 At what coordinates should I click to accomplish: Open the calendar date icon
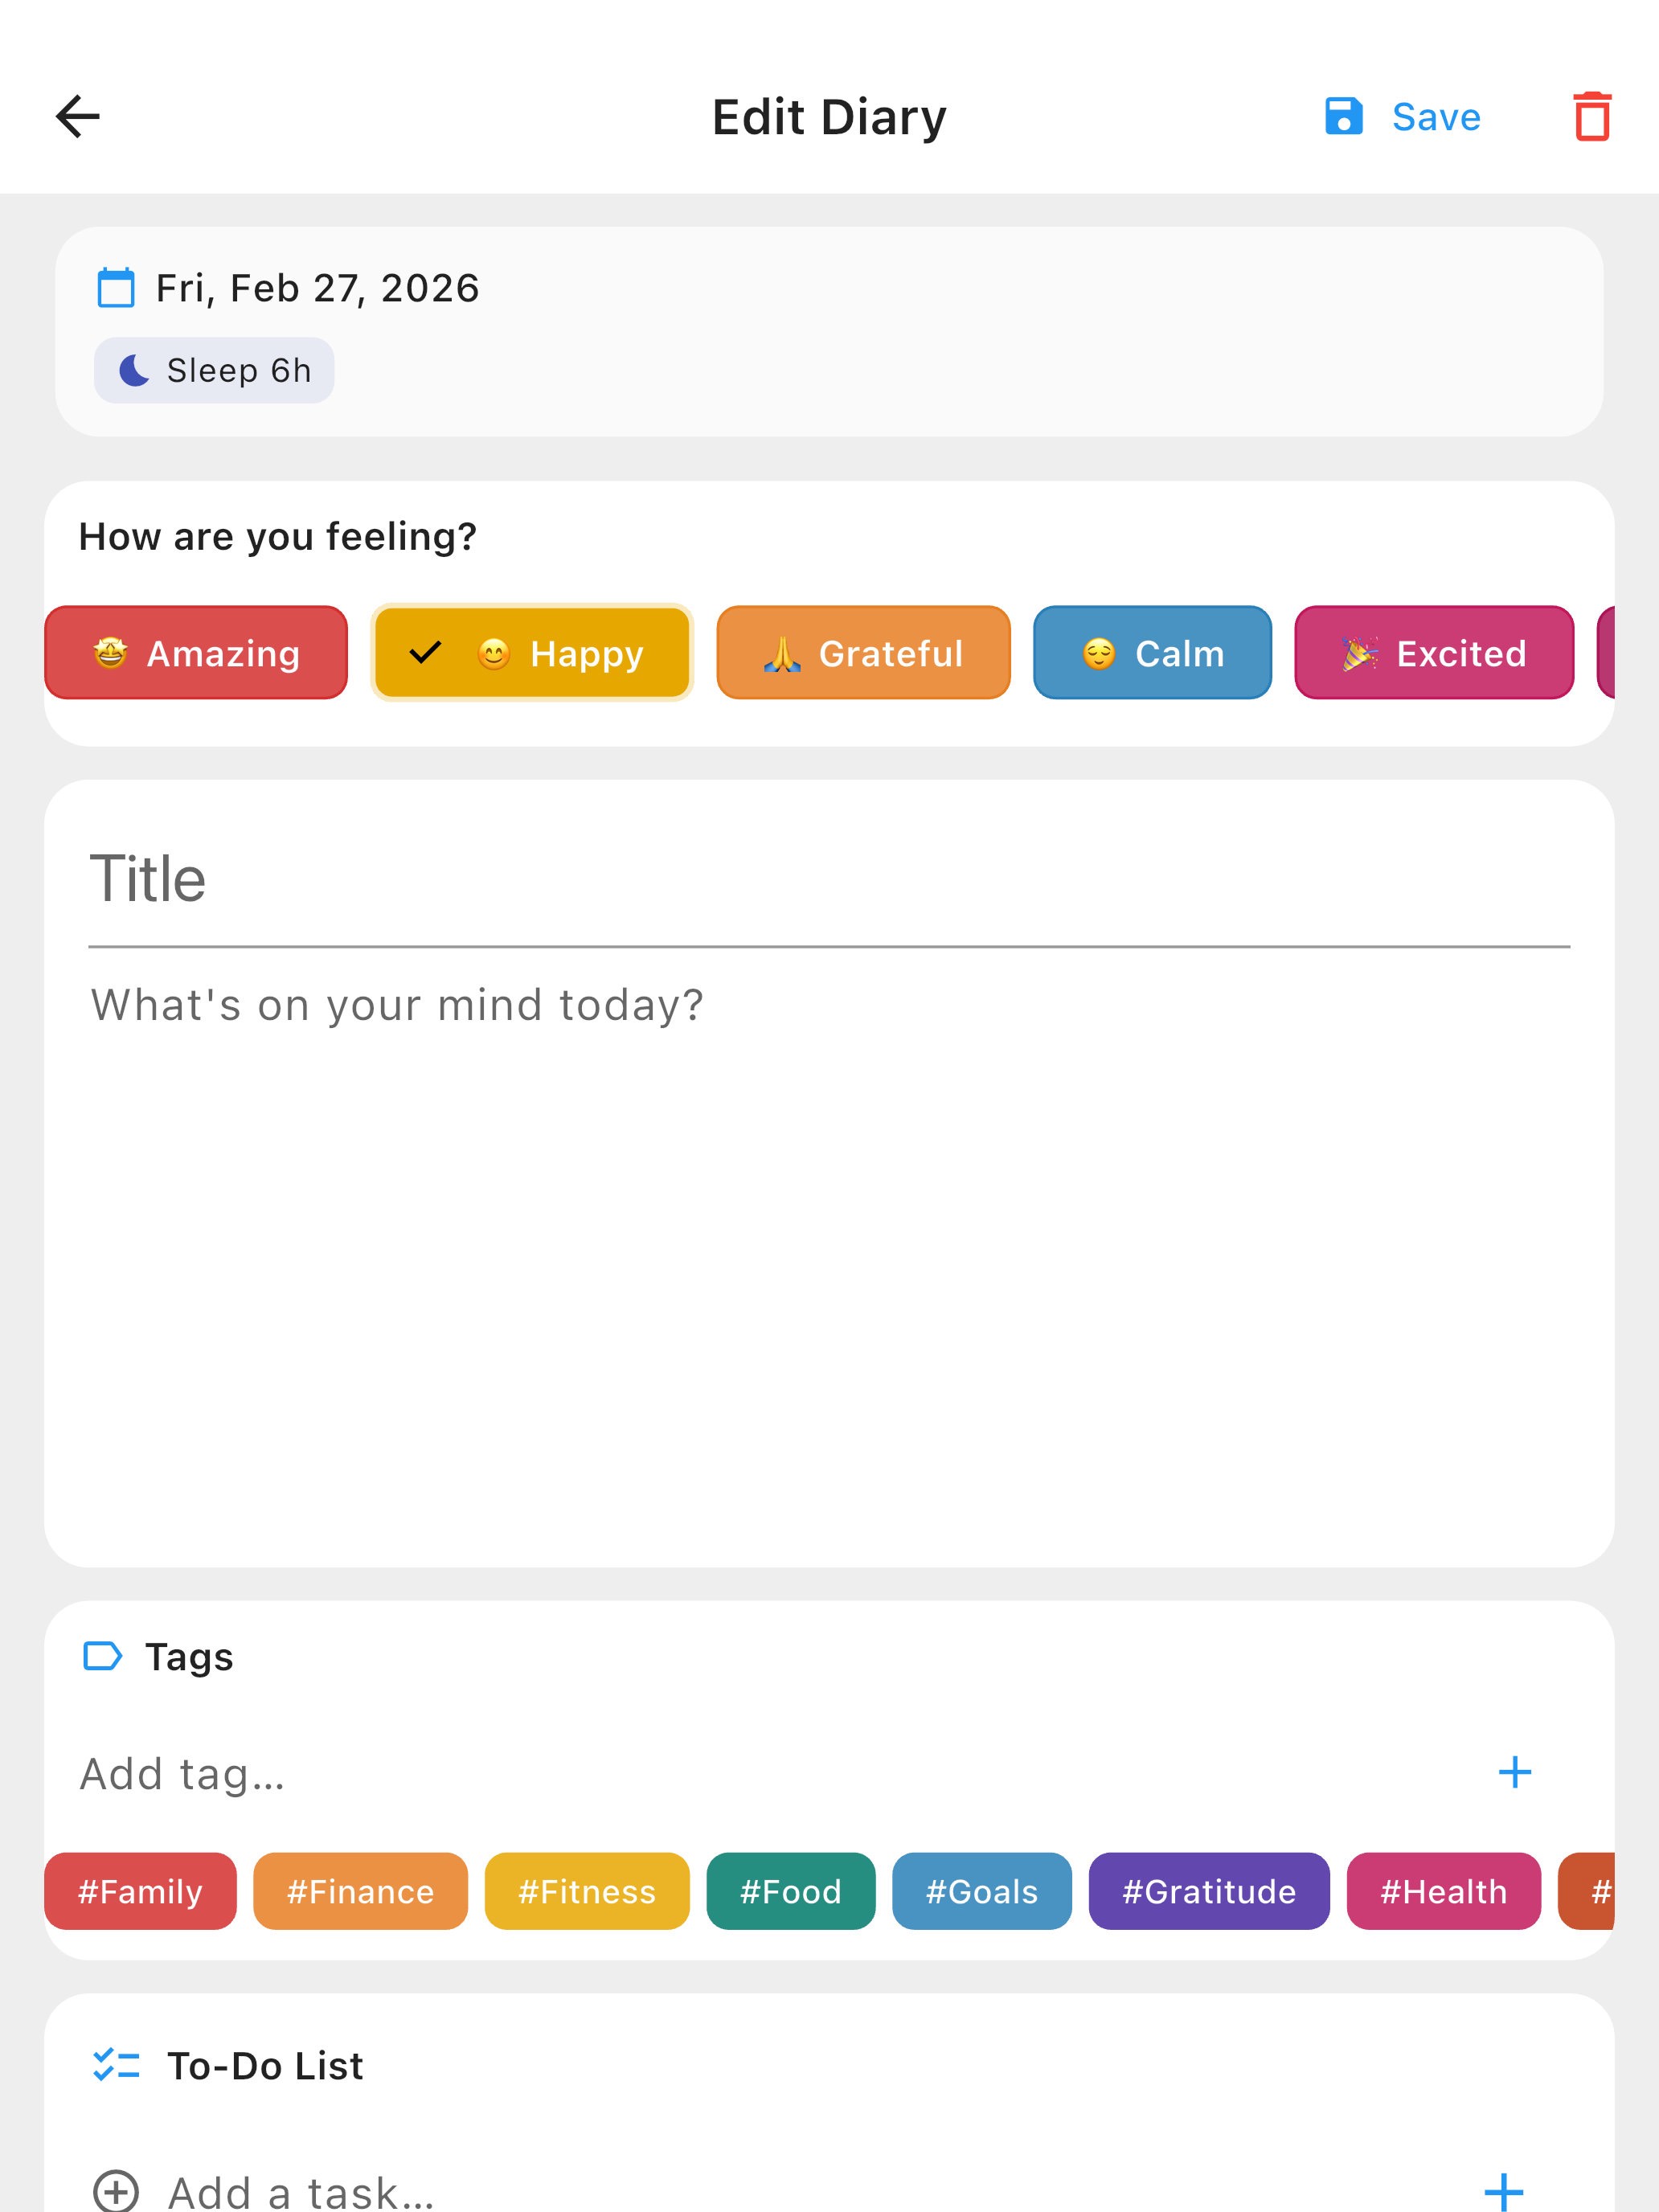[114, 288]
